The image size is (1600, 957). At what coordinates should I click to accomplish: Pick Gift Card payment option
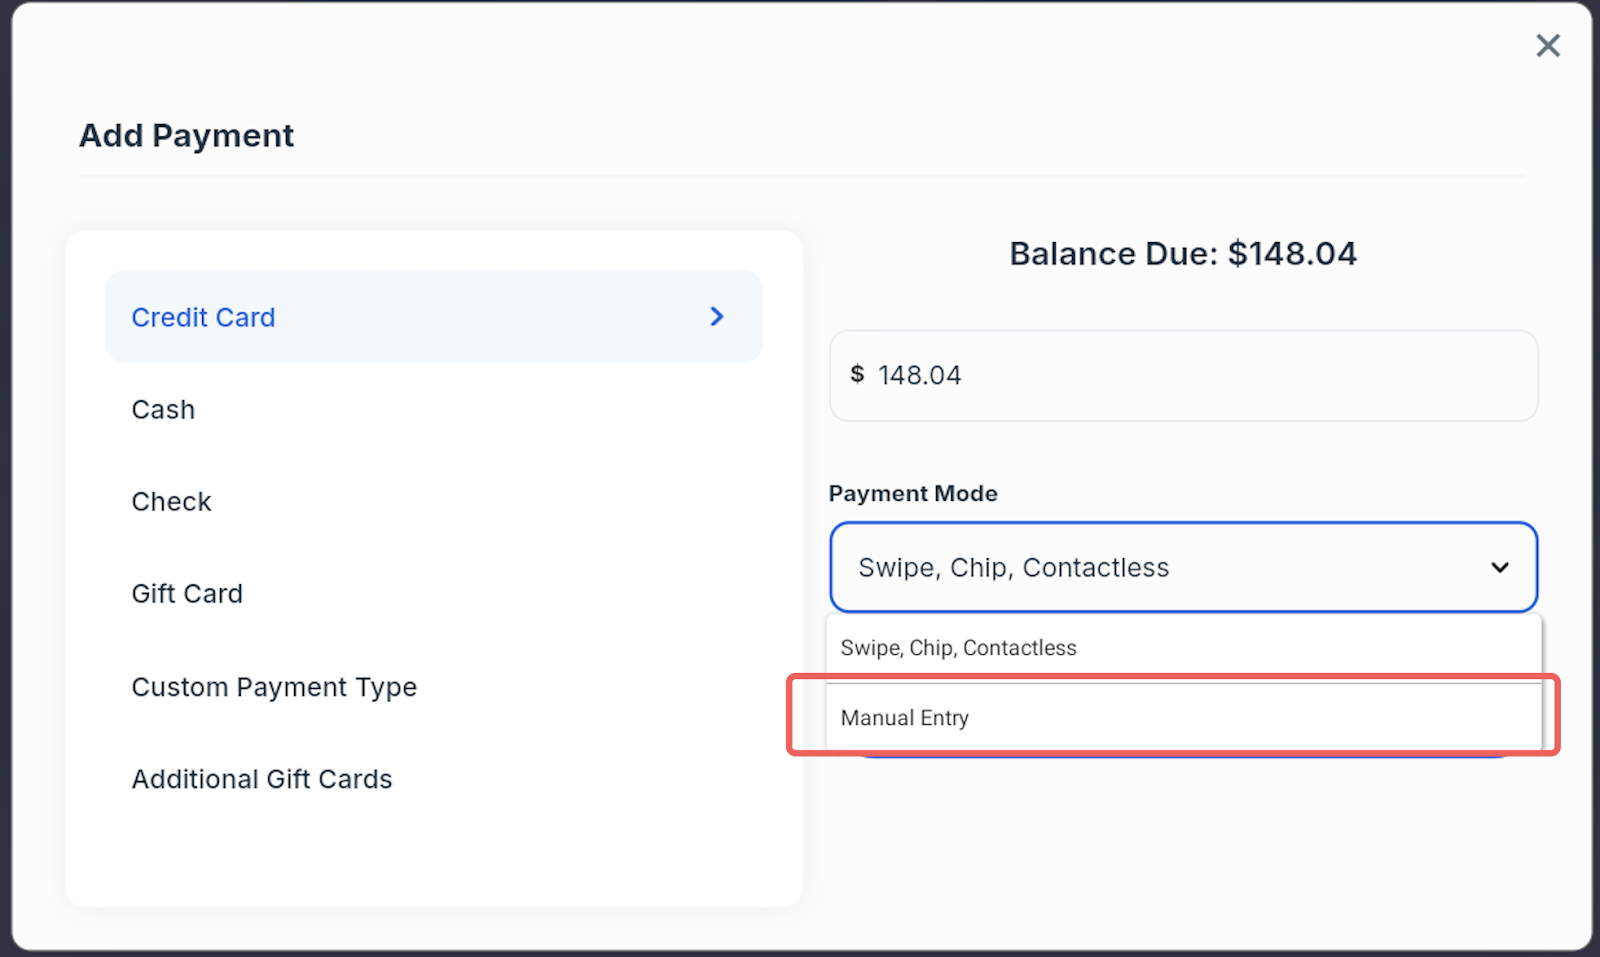[187, 594]
